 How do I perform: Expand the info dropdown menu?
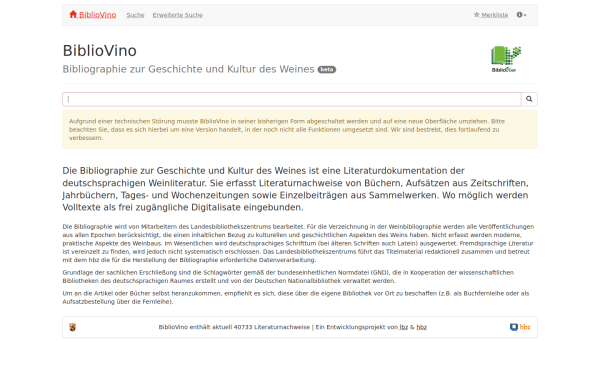522,15
